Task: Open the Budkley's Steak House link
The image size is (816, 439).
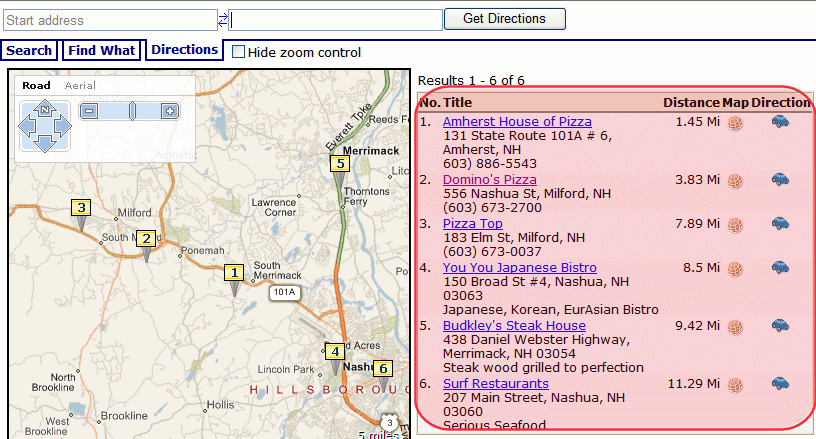Action: click(x=514, y=326)
